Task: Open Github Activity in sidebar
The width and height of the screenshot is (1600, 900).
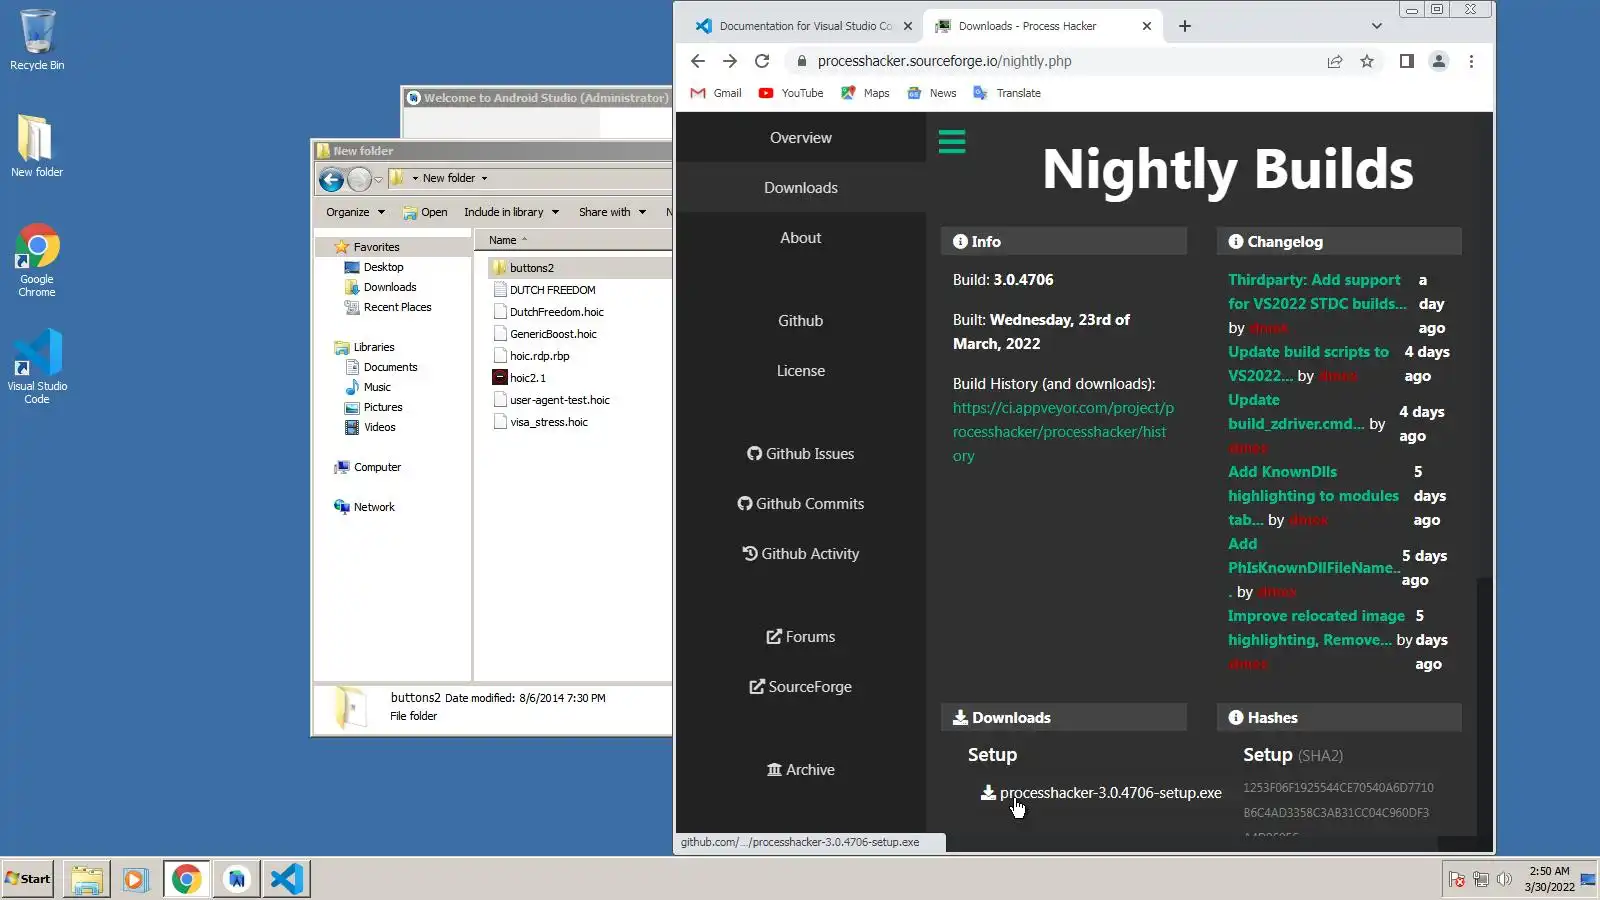Action: coord(800,554)
